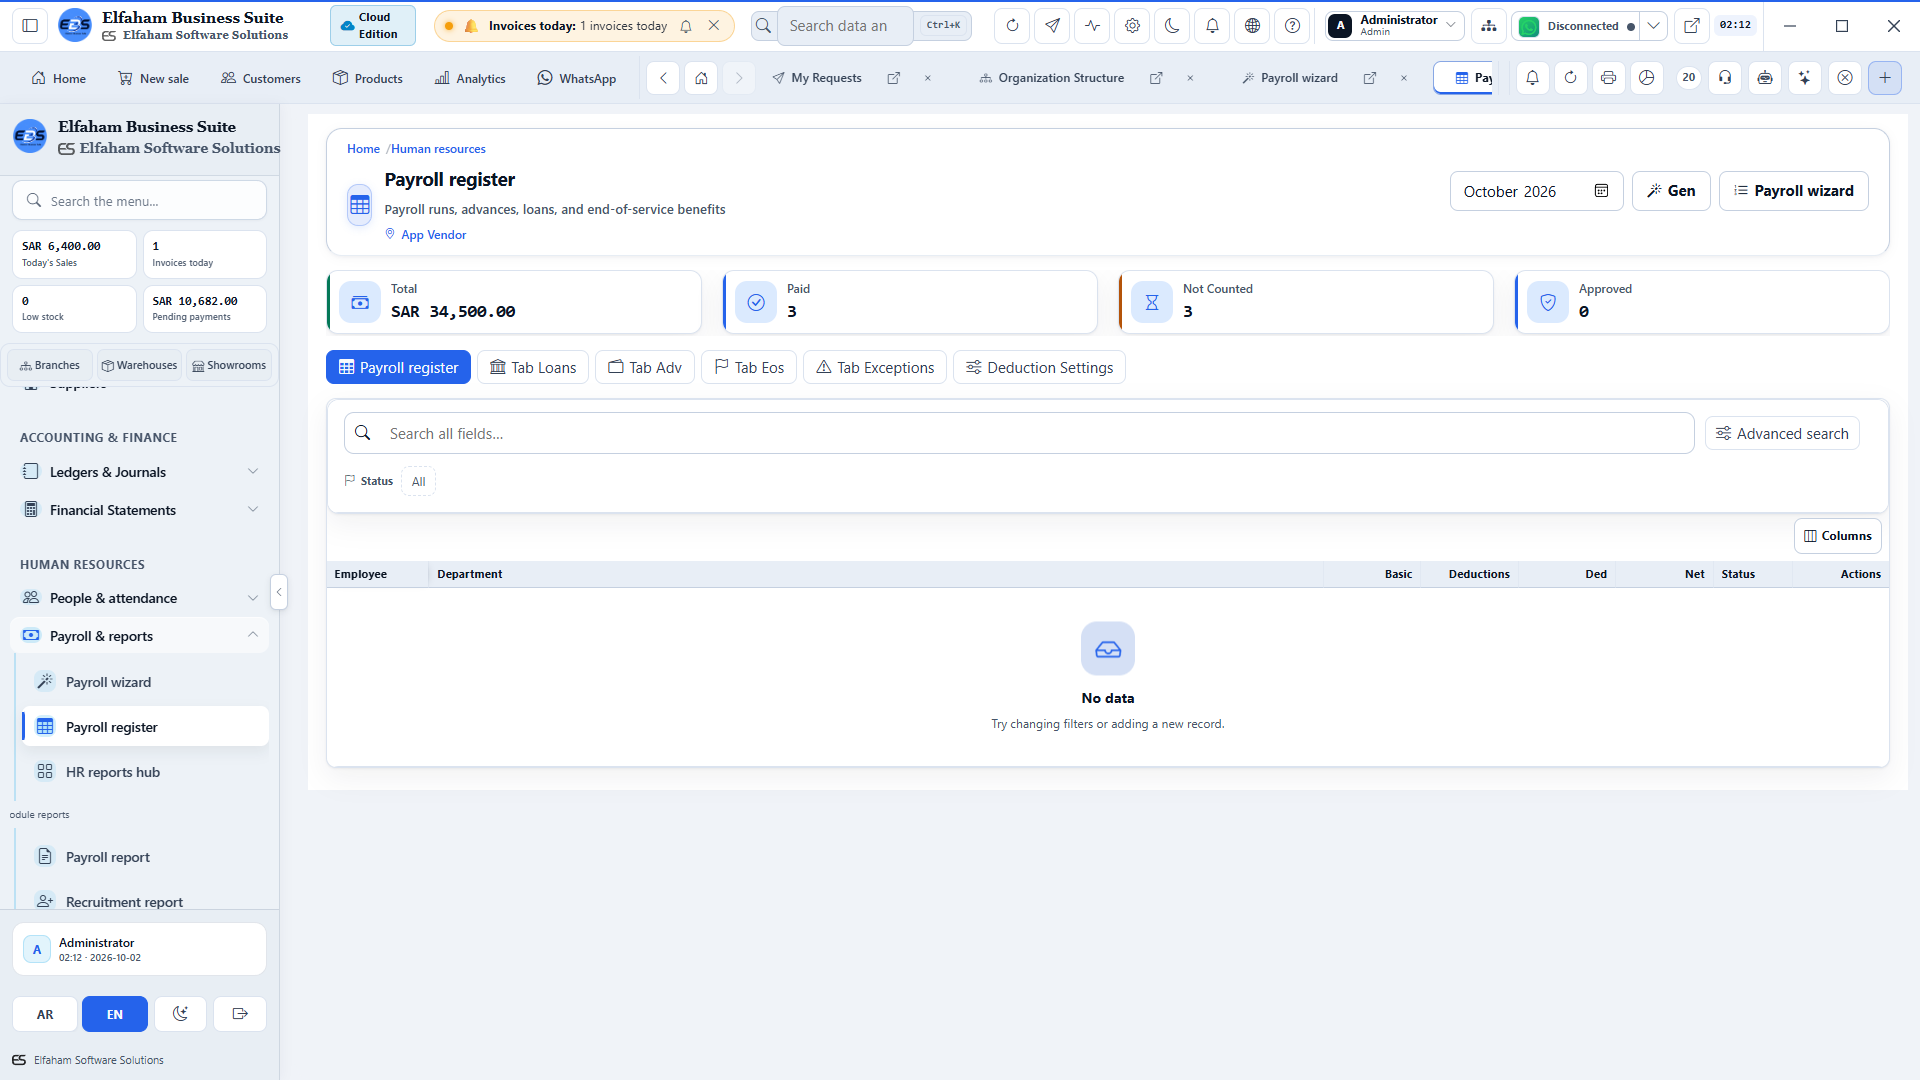This screenshot has width=1920, height=1080.
Task: Go back with the left chevron arrow
Action: click(663, 78)
